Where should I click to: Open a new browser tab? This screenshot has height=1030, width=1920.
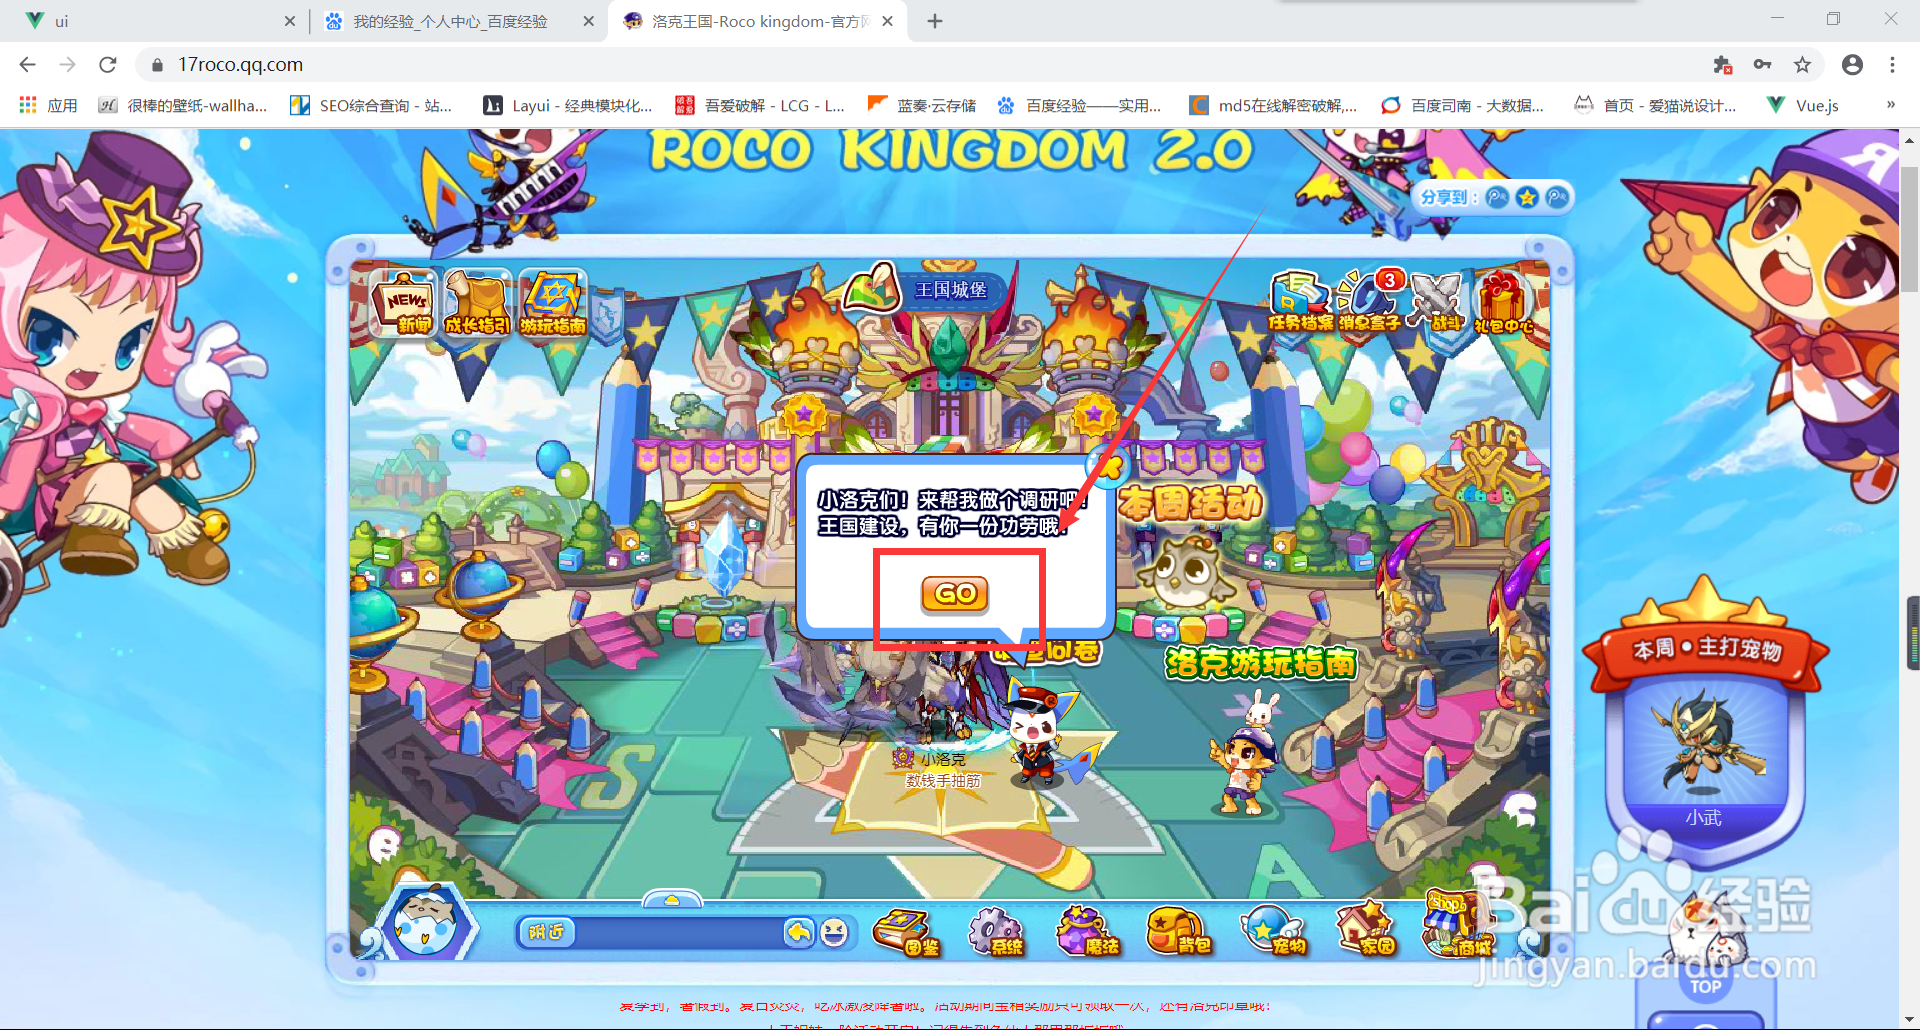[x=935, y=21]
